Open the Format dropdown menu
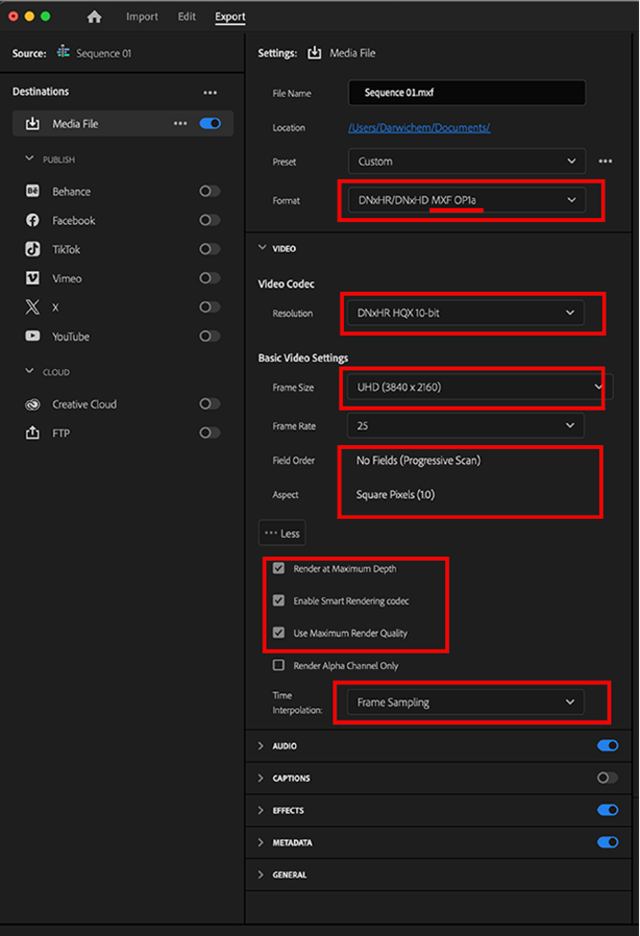Viewport: 640px width, 936px height. pyautogui.click(x=466, y=200)
